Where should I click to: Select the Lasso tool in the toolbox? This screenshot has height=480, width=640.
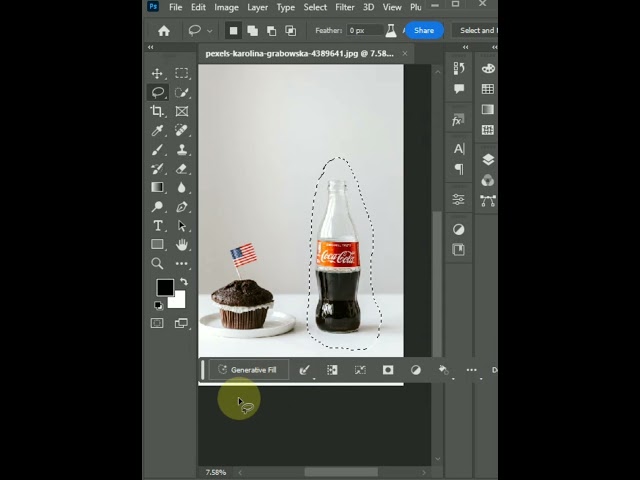coord(158,92)
